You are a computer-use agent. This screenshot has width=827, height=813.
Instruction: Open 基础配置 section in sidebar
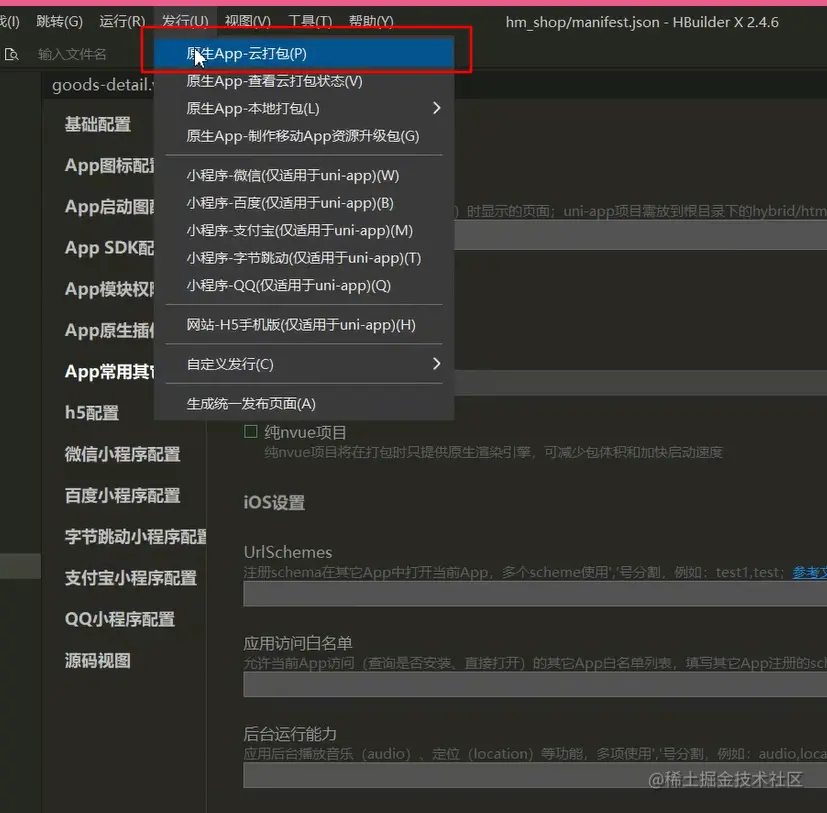[98, 125]
